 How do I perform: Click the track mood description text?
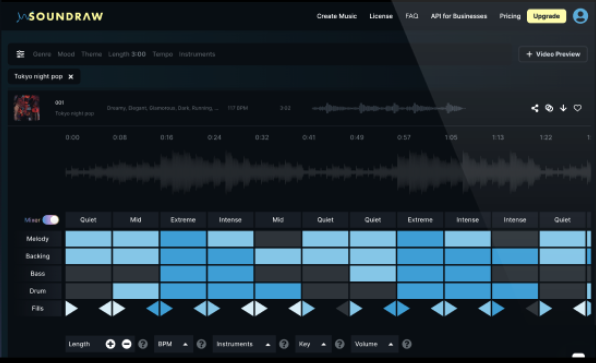coord(163,108)
